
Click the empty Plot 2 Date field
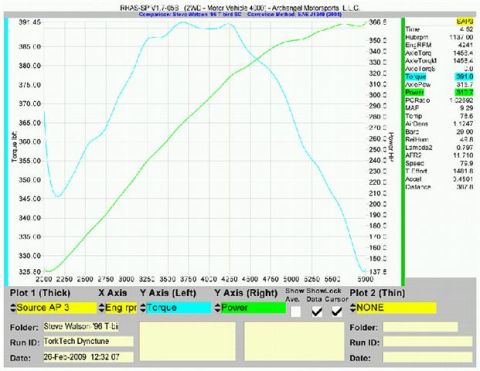(x=428, y=357)
